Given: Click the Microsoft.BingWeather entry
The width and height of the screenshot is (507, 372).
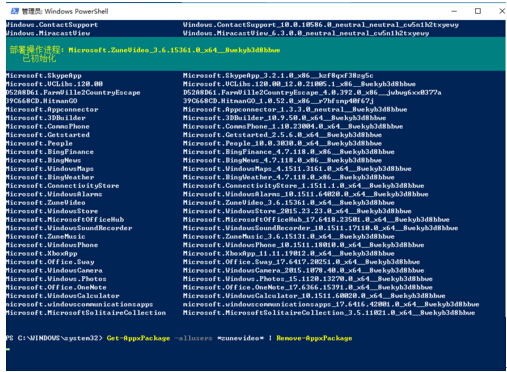Looking at the screenshot, I should [50, 177].
